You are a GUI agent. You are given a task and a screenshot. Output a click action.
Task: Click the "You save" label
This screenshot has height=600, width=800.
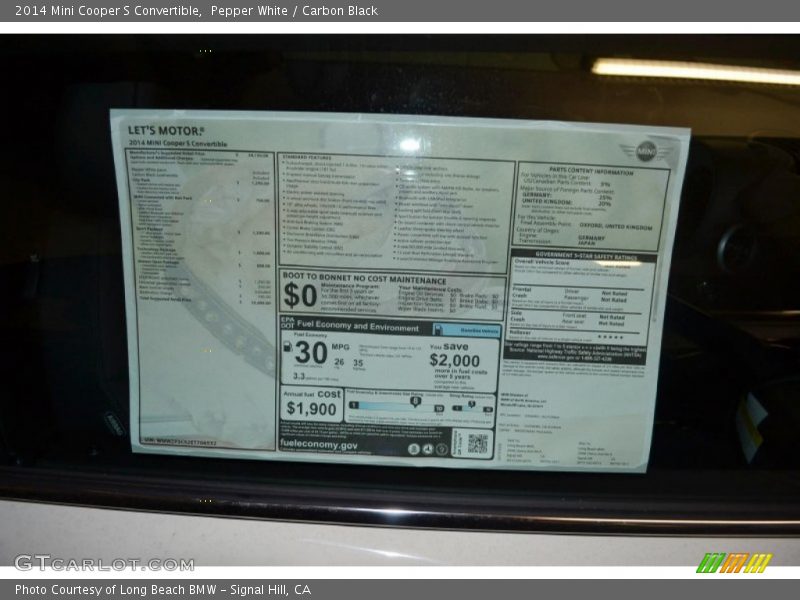[x=449, y=346]
